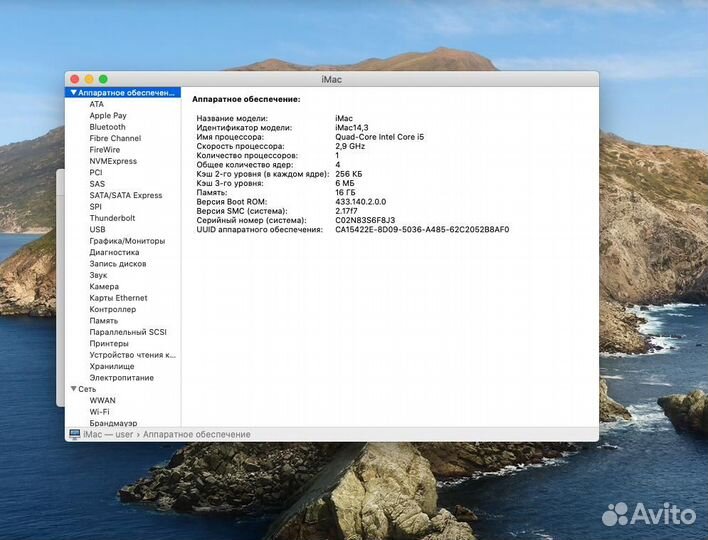
Task: Open the Thunderbolt entry
Action: [x=112, y=218]
